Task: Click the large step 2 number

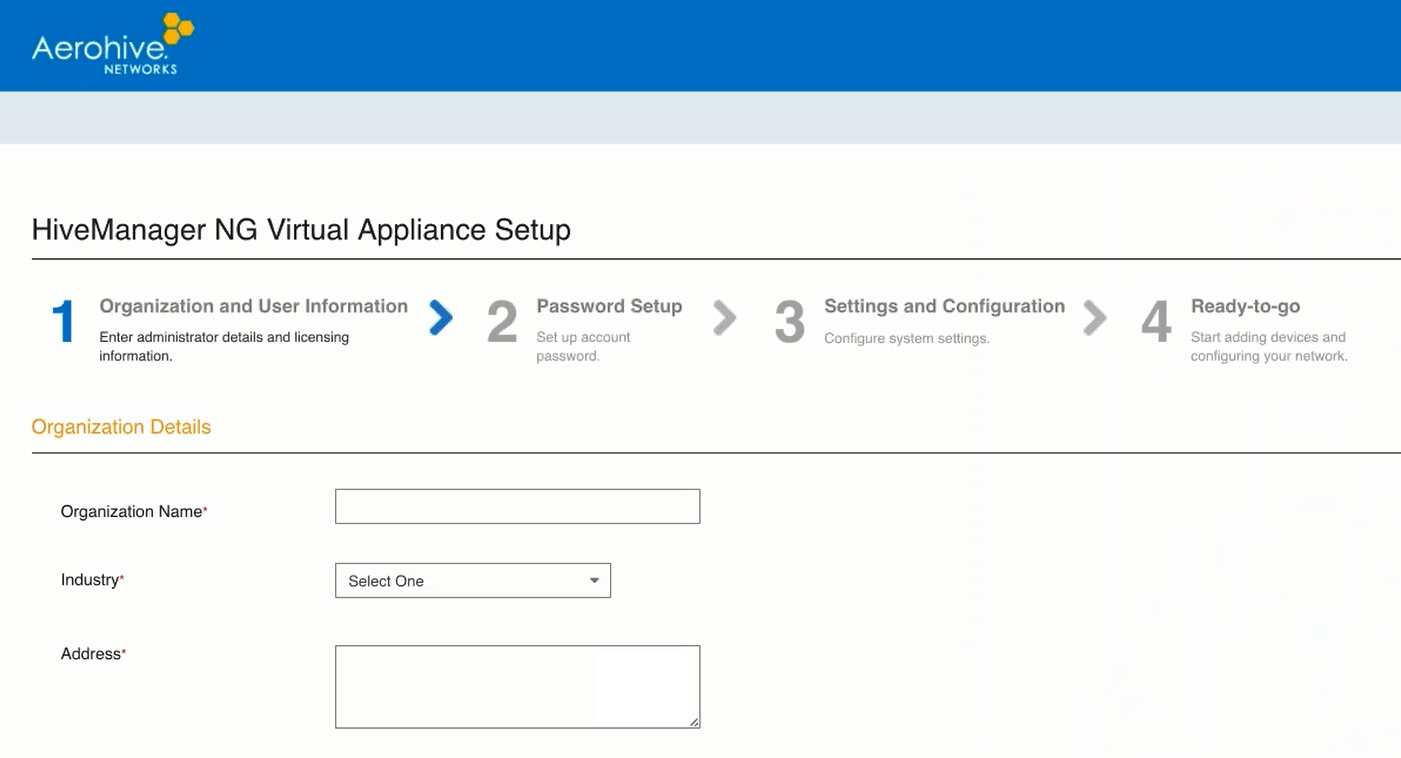Action: (502, 323)
